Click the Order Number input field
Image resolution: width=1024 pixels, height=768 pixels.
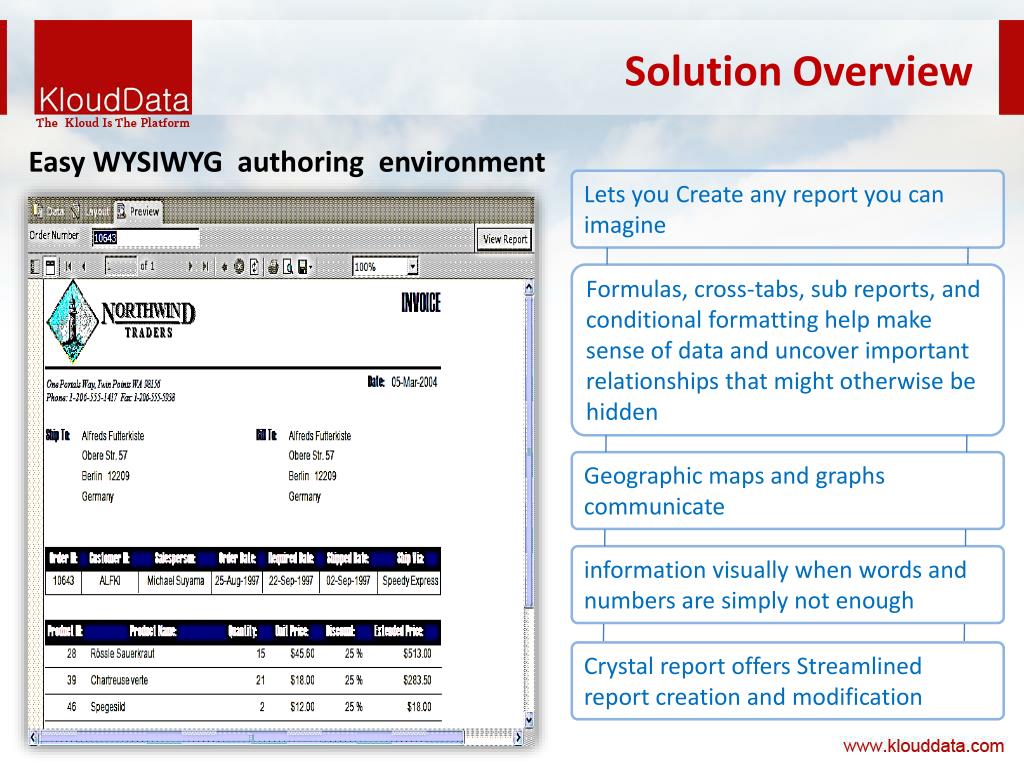pos(145,238)
